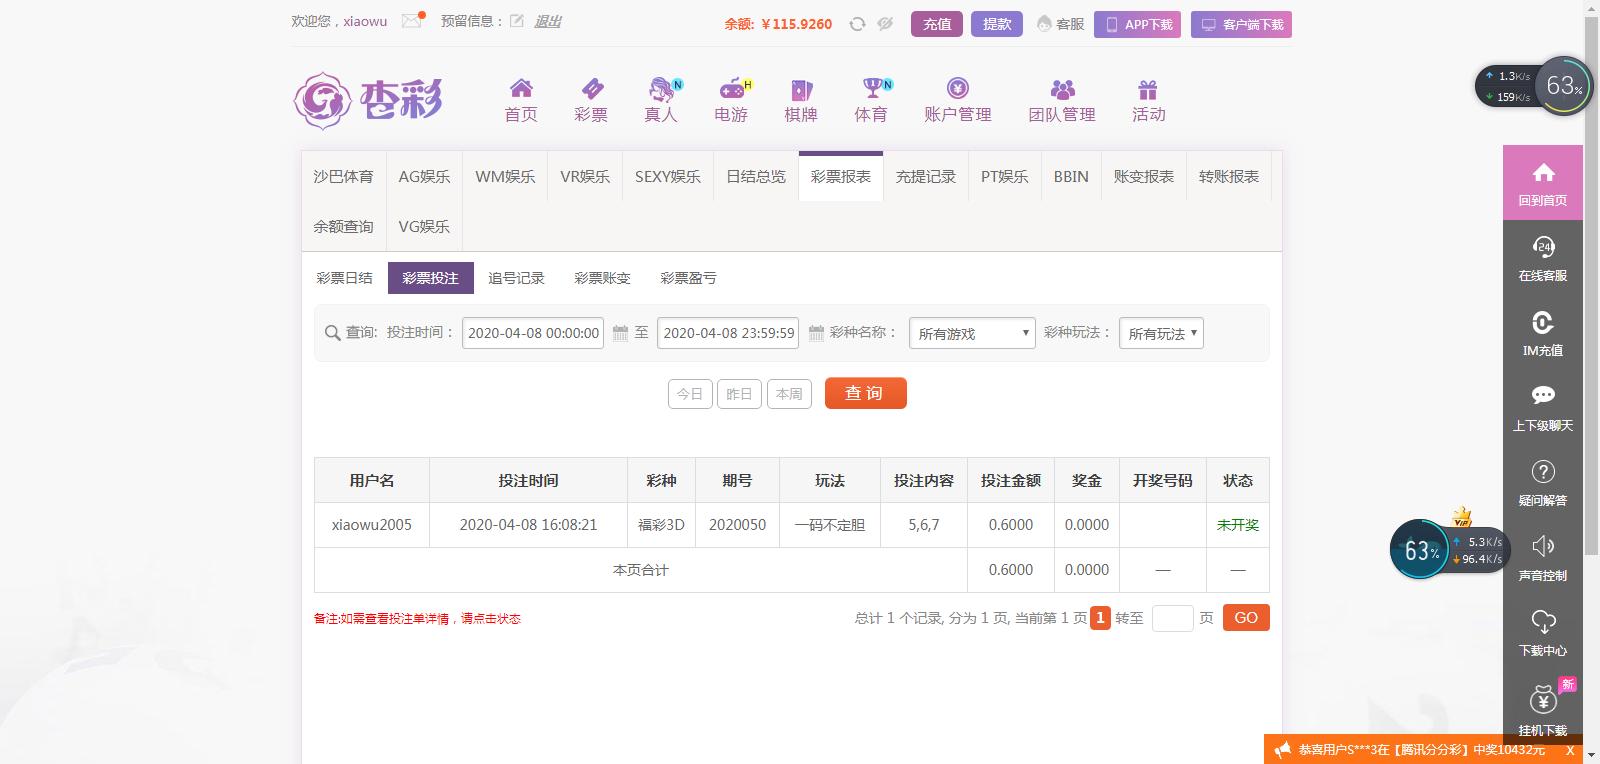Open the mail envelope icon next to username
This screenshot has width=1600, height=764.
click(x=412, y=21)
